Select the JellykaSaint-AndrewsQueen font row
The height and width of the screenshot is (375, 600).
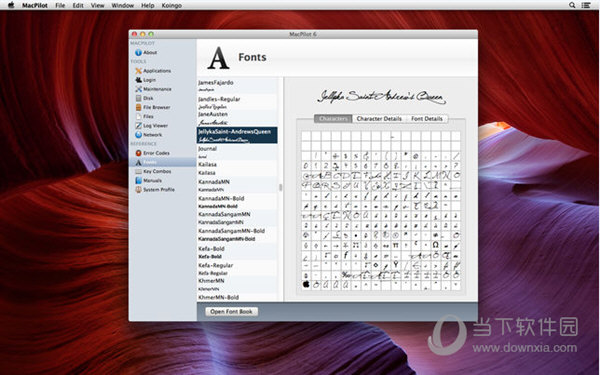[237, 135]
